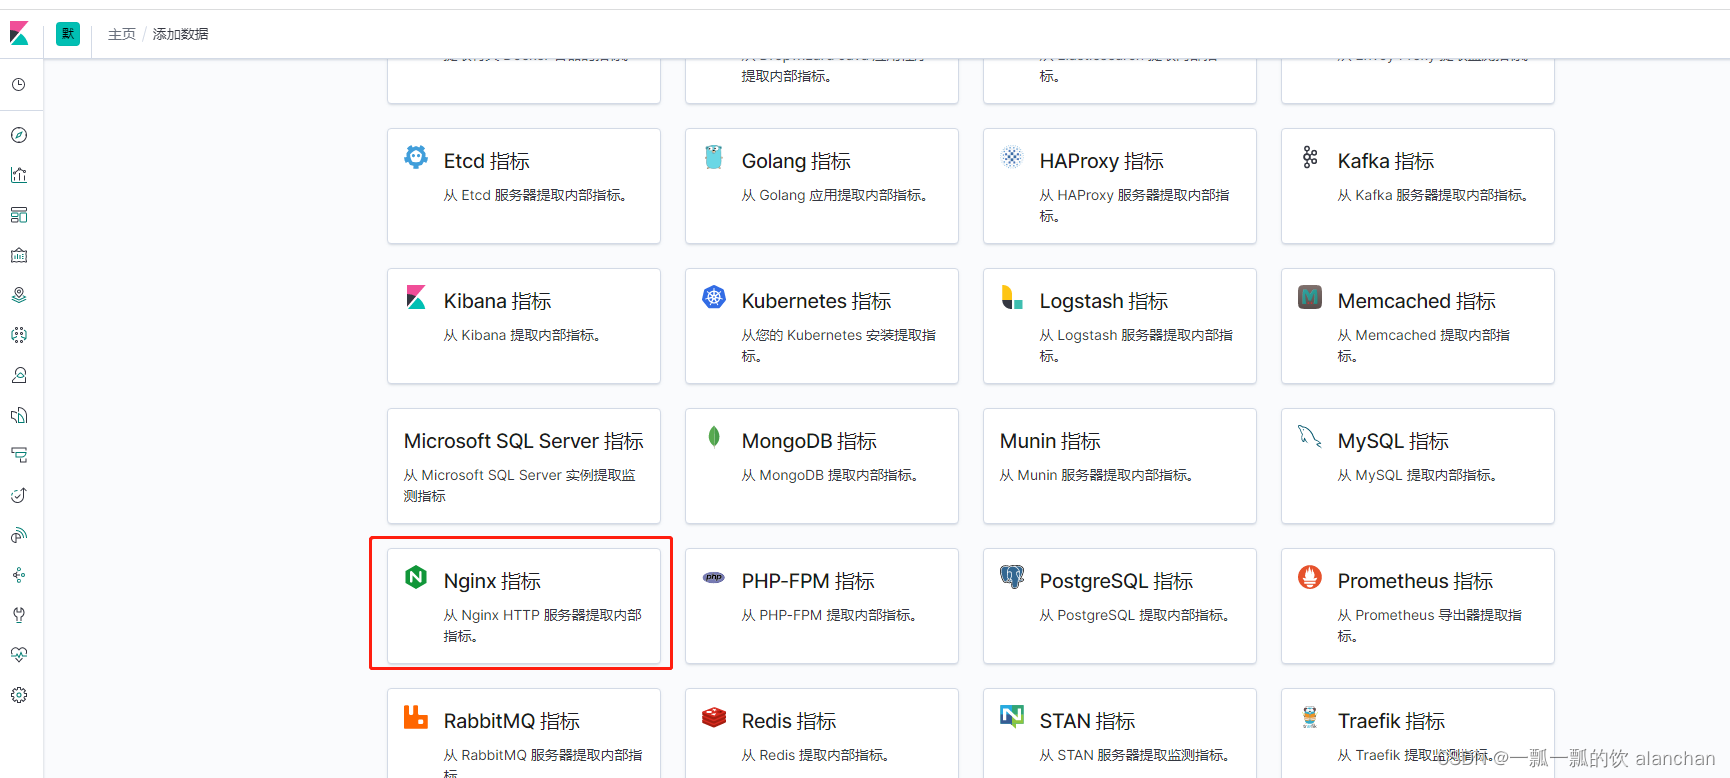Screen dimensions: 1730x778
Task: Click the Kafka card icon
Action: point(1310,157)
